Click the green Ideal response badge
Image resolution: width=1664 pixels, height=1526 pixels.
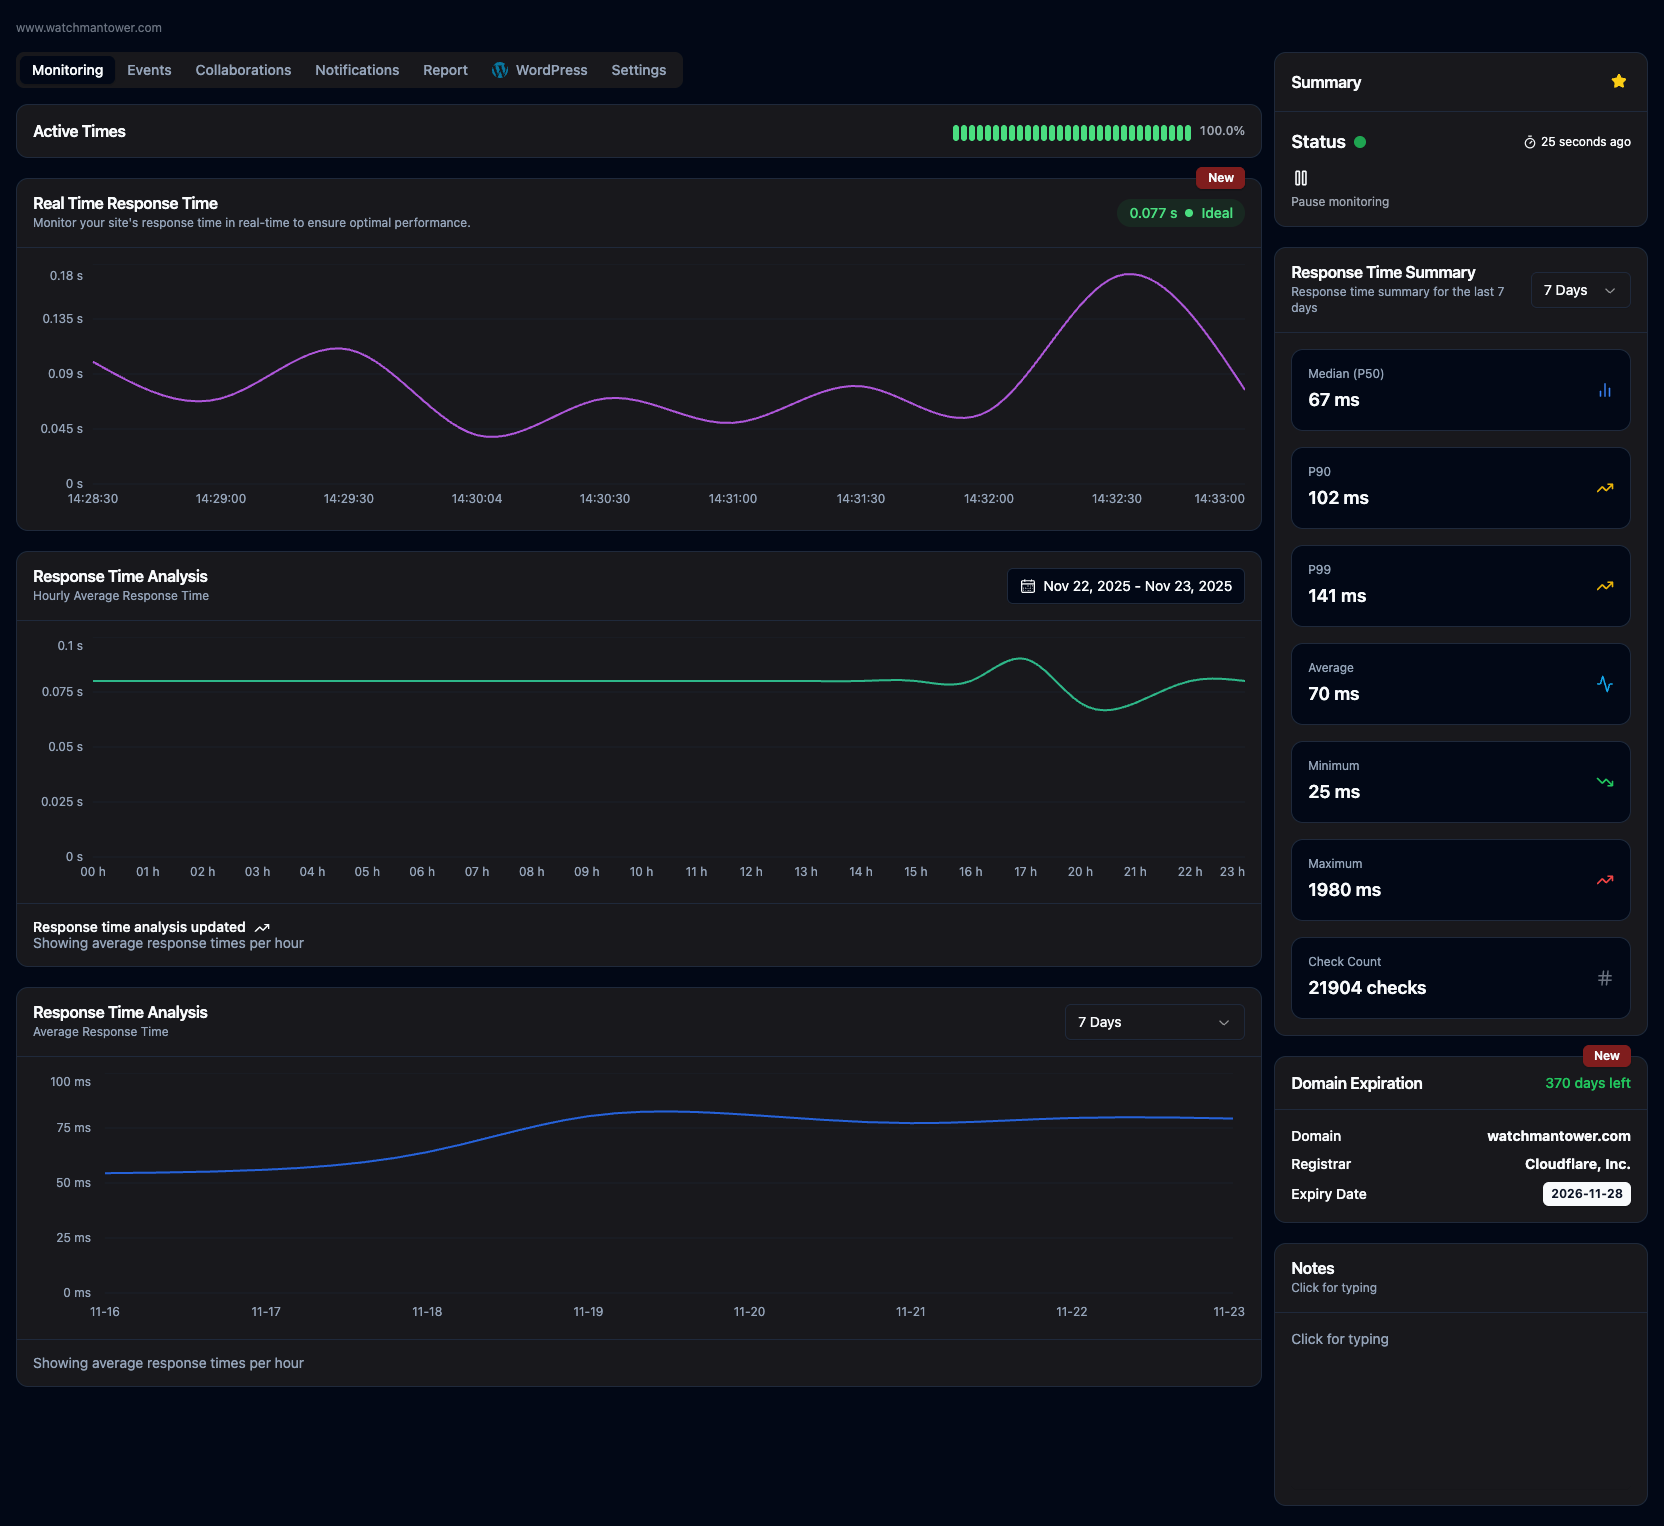click(1180, 213)
